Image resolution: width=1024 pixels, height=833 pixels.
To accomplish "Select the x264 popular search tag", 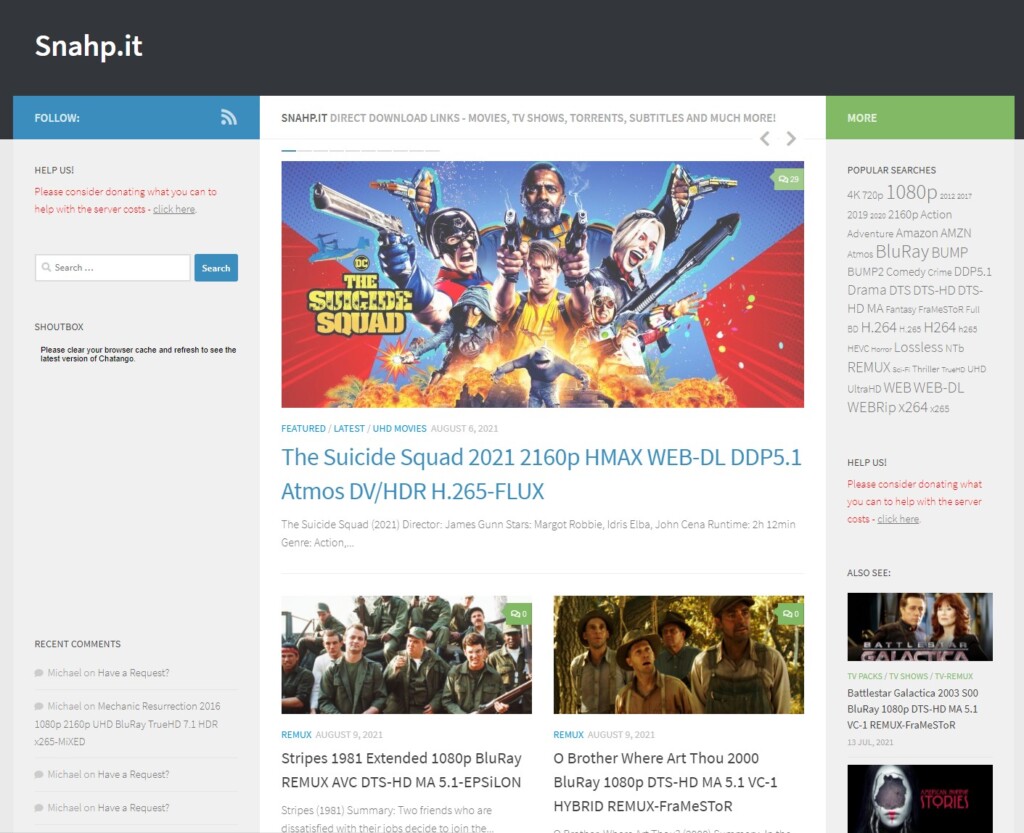I will click(x=913, y=407).
